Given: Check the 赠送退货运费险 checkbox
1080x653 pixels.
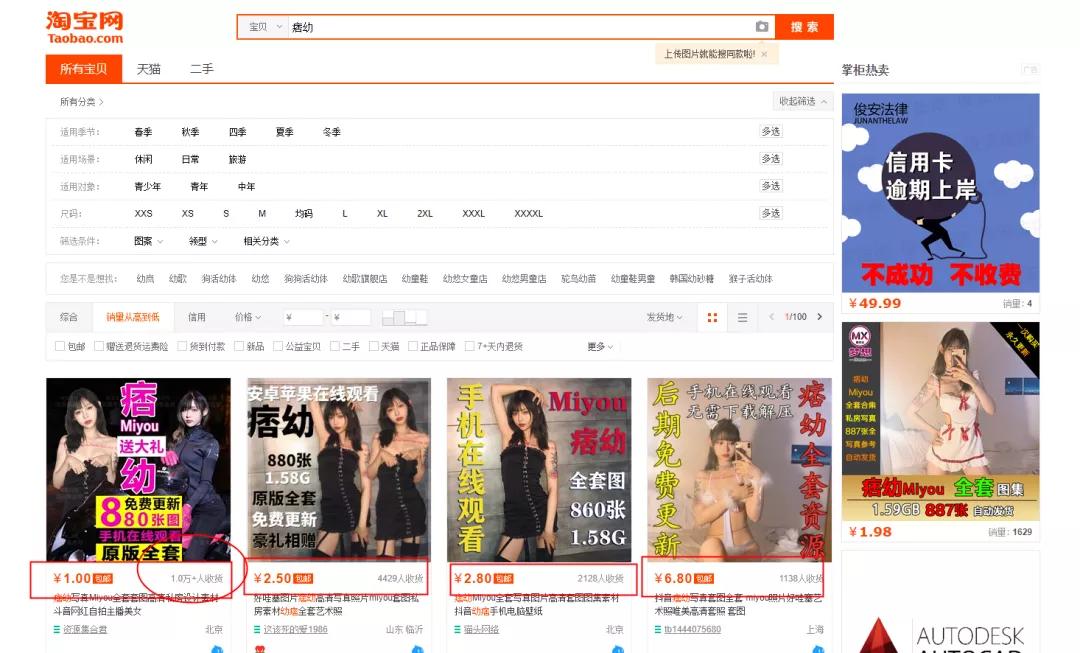Looking at the screenshot, I should click(x=98, y=346).
